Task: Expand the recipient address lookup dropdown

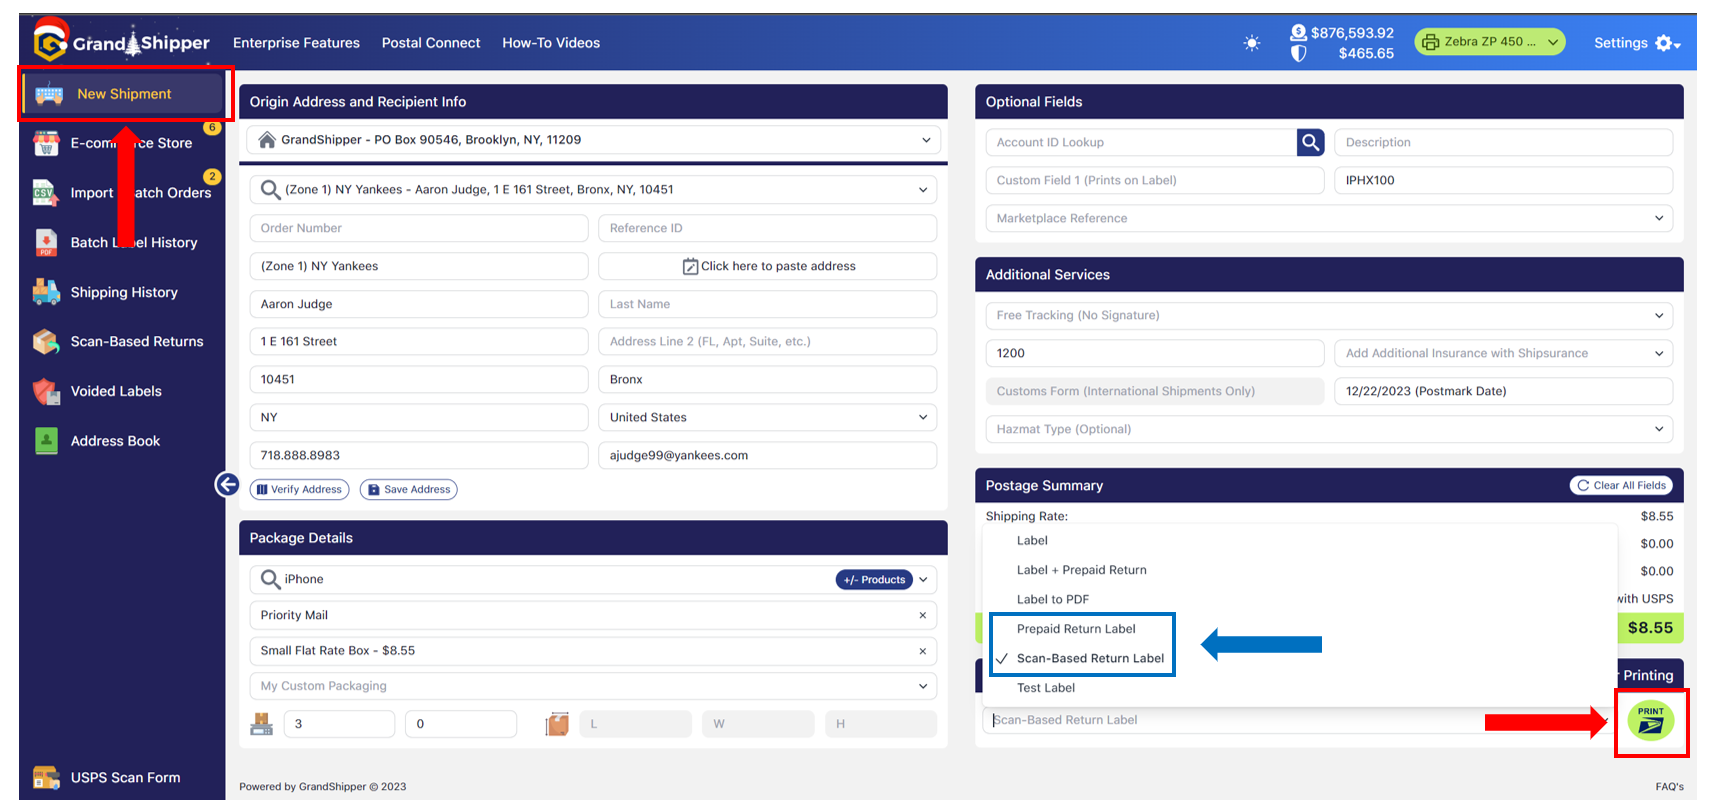Action: pyautogui.click(x=922, y=189)
